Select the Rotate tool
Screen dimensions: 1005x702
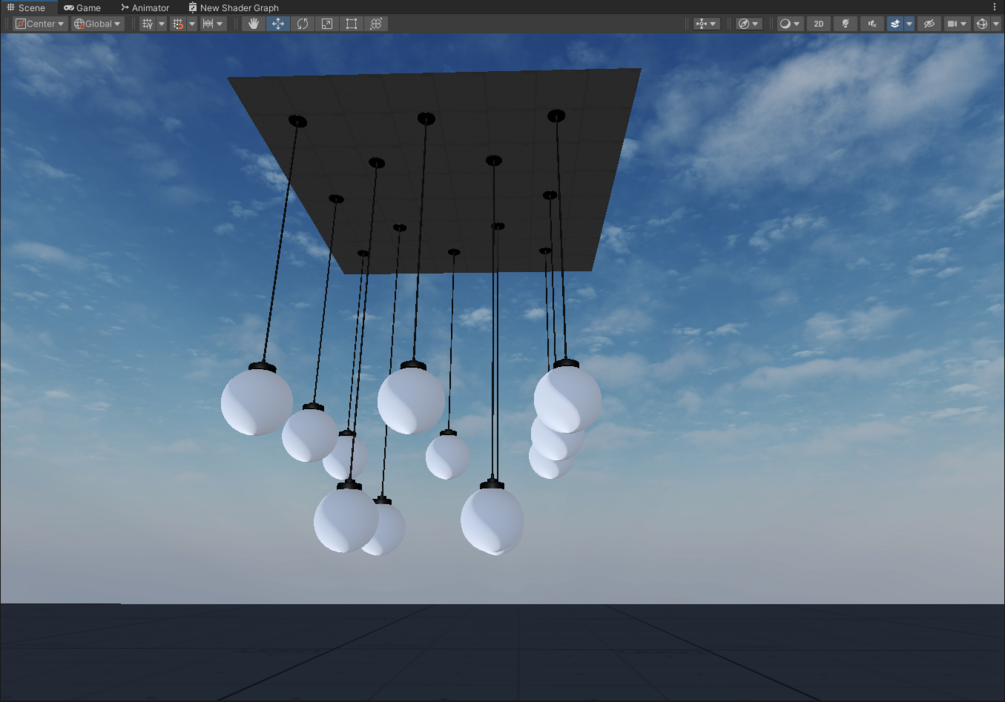click(x=303, y=24)
